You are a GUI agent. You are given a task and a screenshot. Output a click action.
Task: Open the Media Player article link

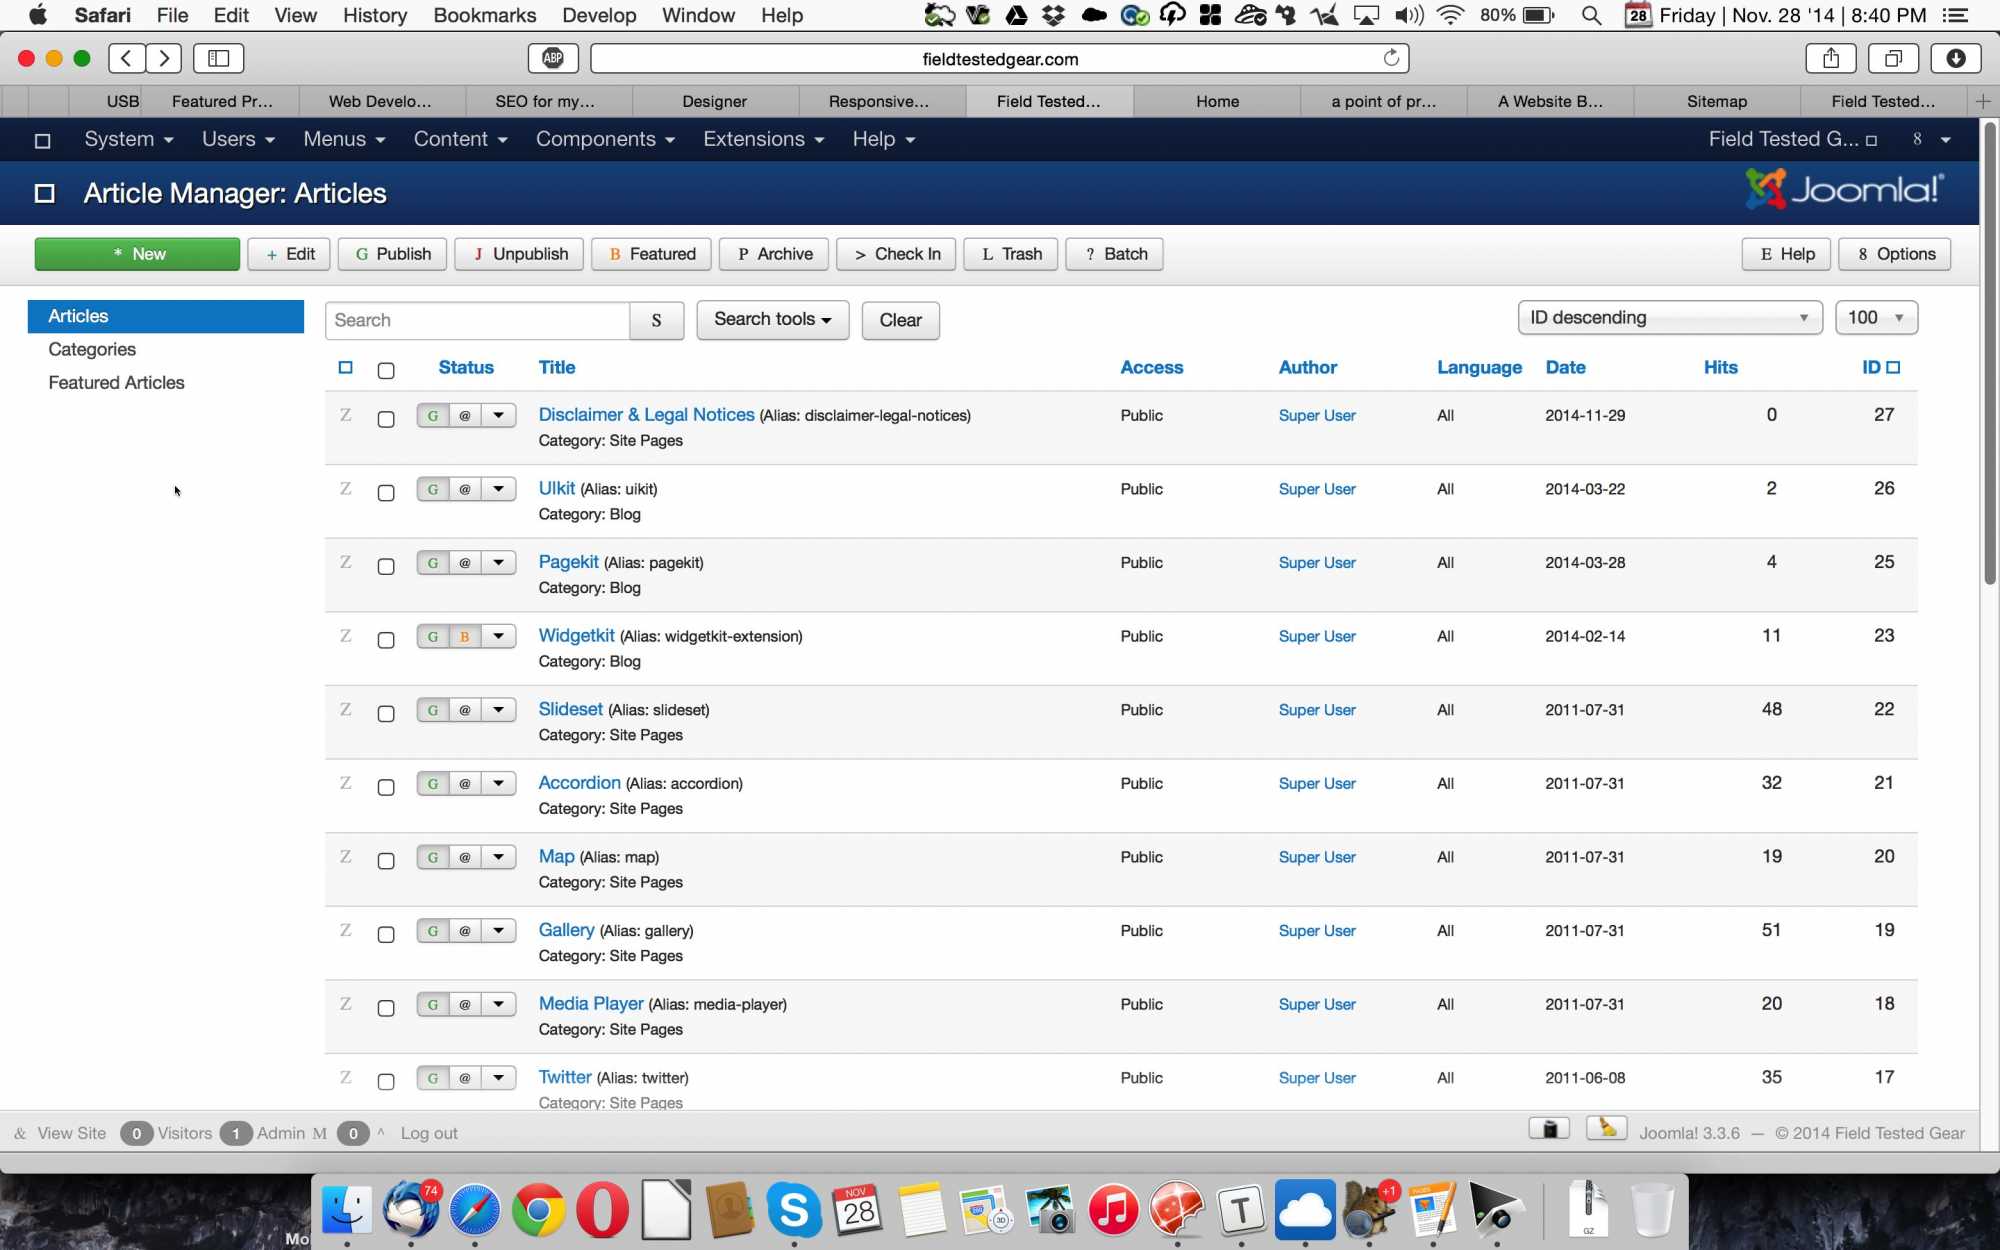tap(590, 1003)
